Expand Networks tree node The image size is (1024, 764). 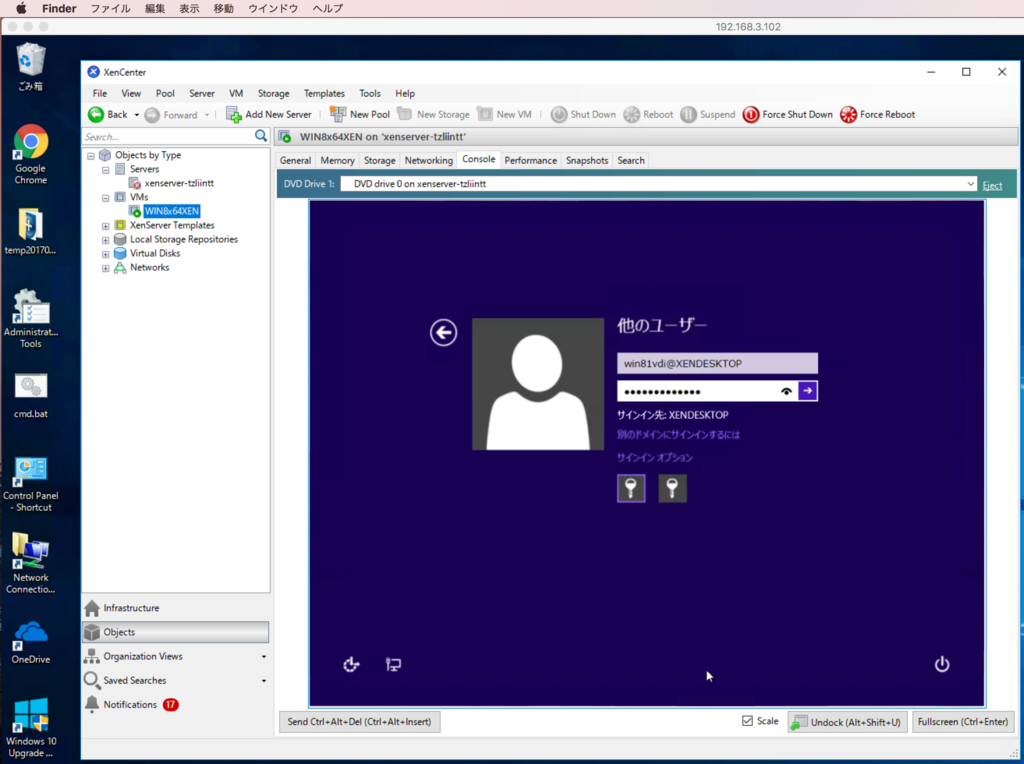[105, 268]
